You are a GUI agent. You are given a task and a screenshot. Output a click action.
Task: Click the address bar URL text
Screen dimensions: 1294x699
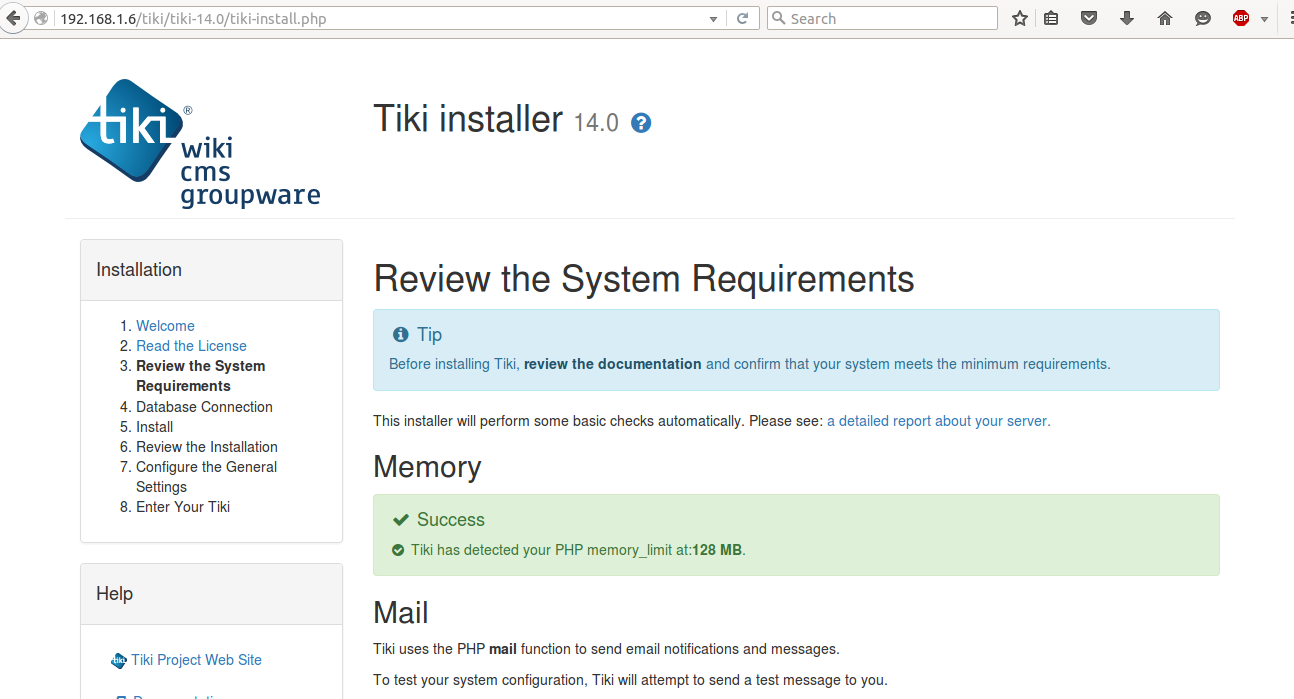[193, 18]
